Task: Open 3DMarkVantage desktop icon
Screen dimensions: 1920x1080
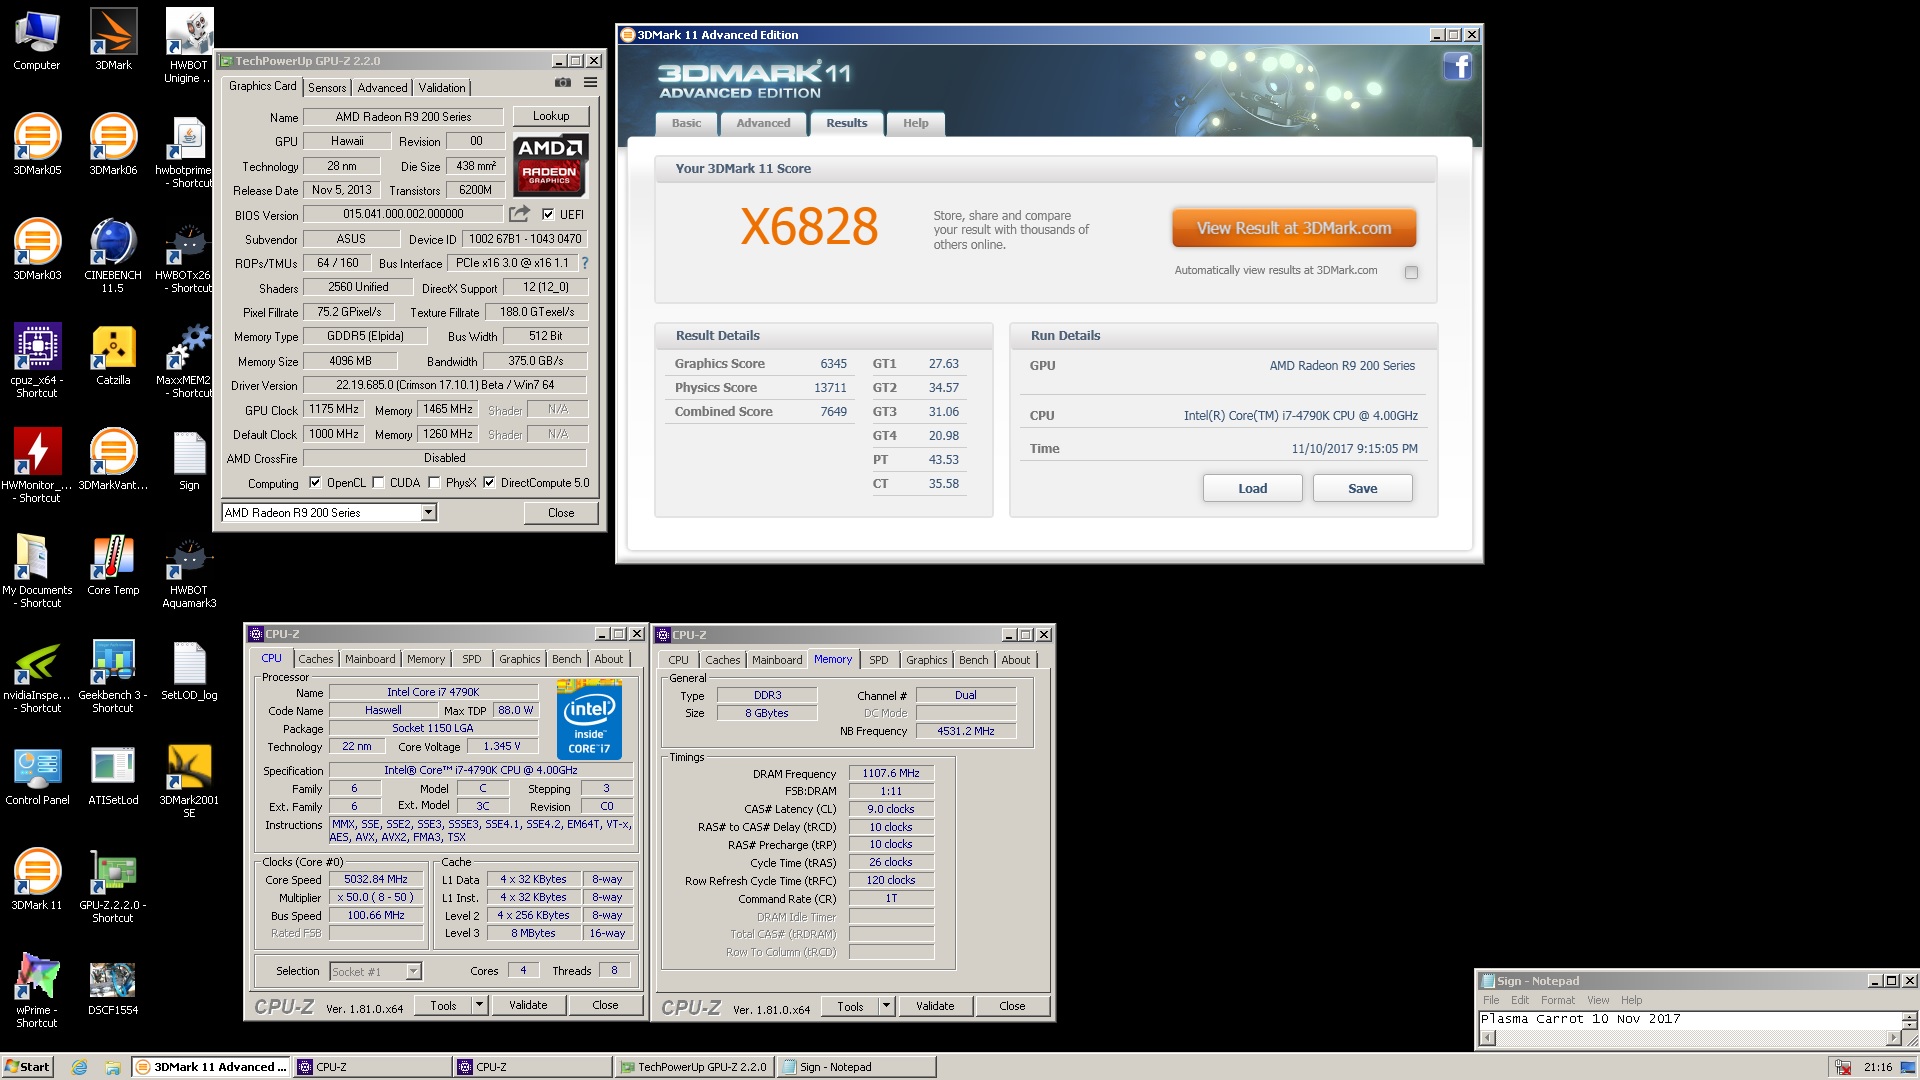Action: (113, 460)
